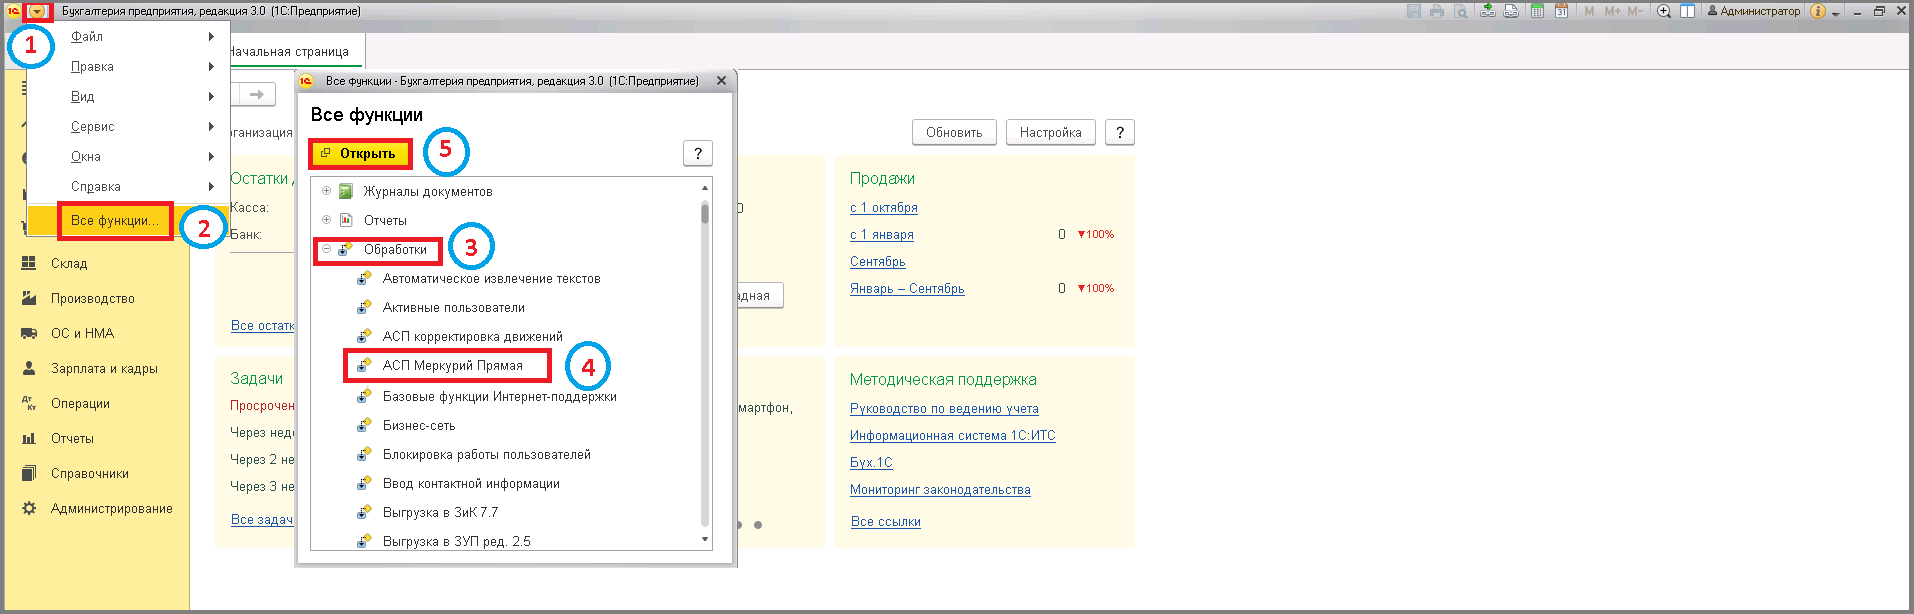Expand the Окна submenu
The width and height of the screenshot is (1914, 614).
pyautogui.click(x=211, y=156)
